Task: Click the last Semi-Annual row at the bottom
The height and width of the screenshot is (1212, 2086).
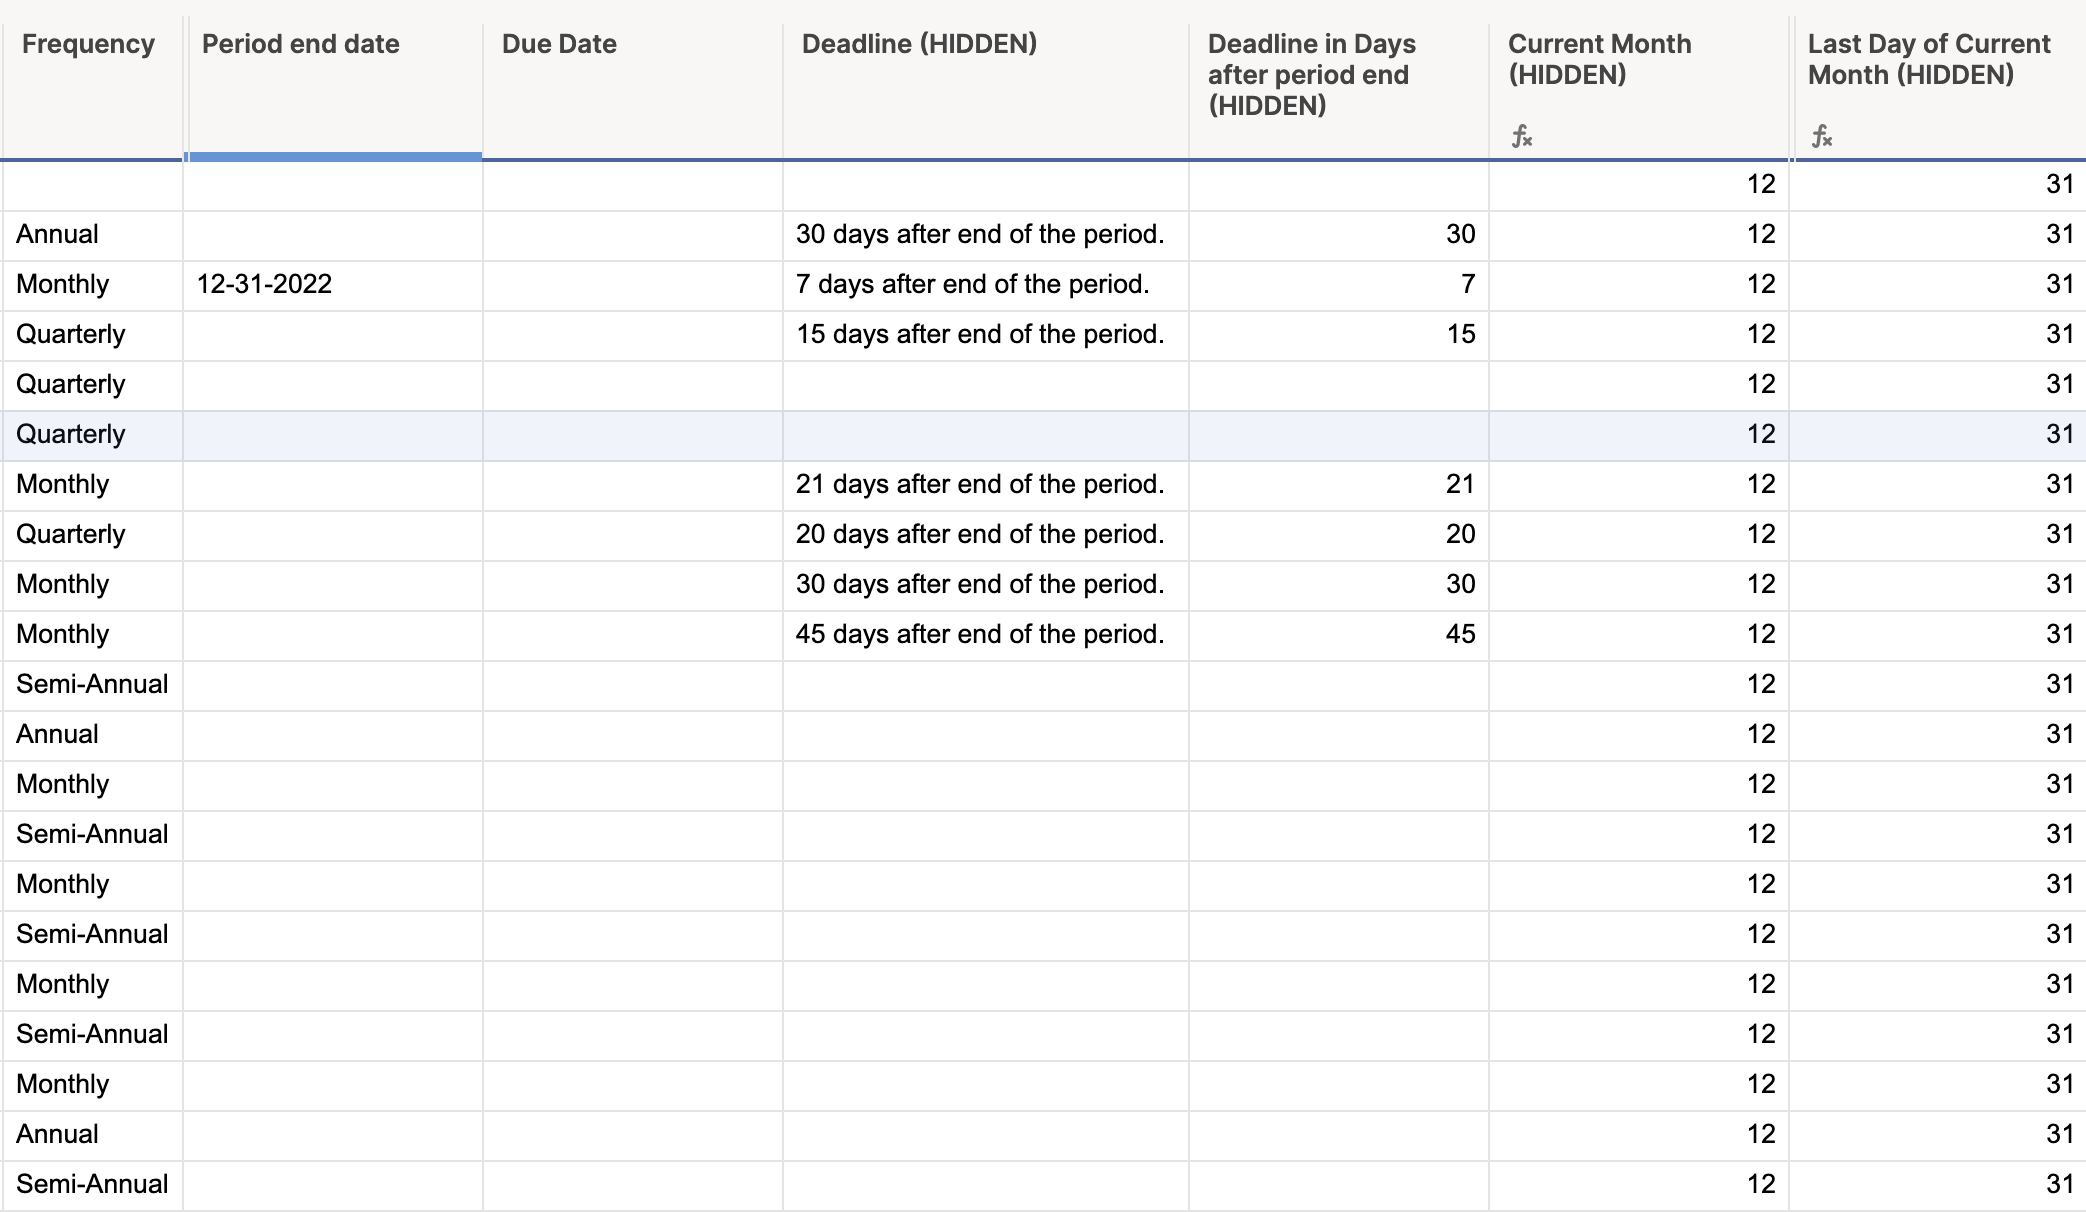Action: pyautogui.click(x=92, y=1184)
